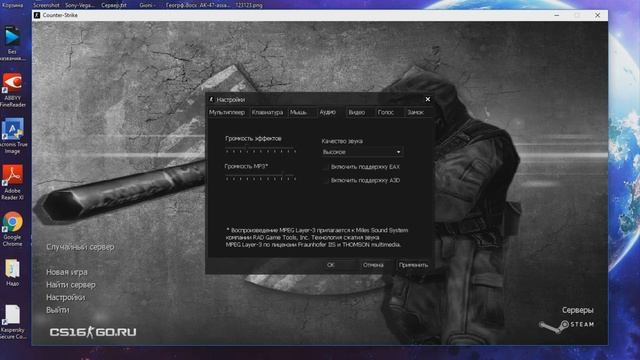Click the Counter-Strike window title icon
This screenshot has width=640, height=360.
tap(37, 15)
